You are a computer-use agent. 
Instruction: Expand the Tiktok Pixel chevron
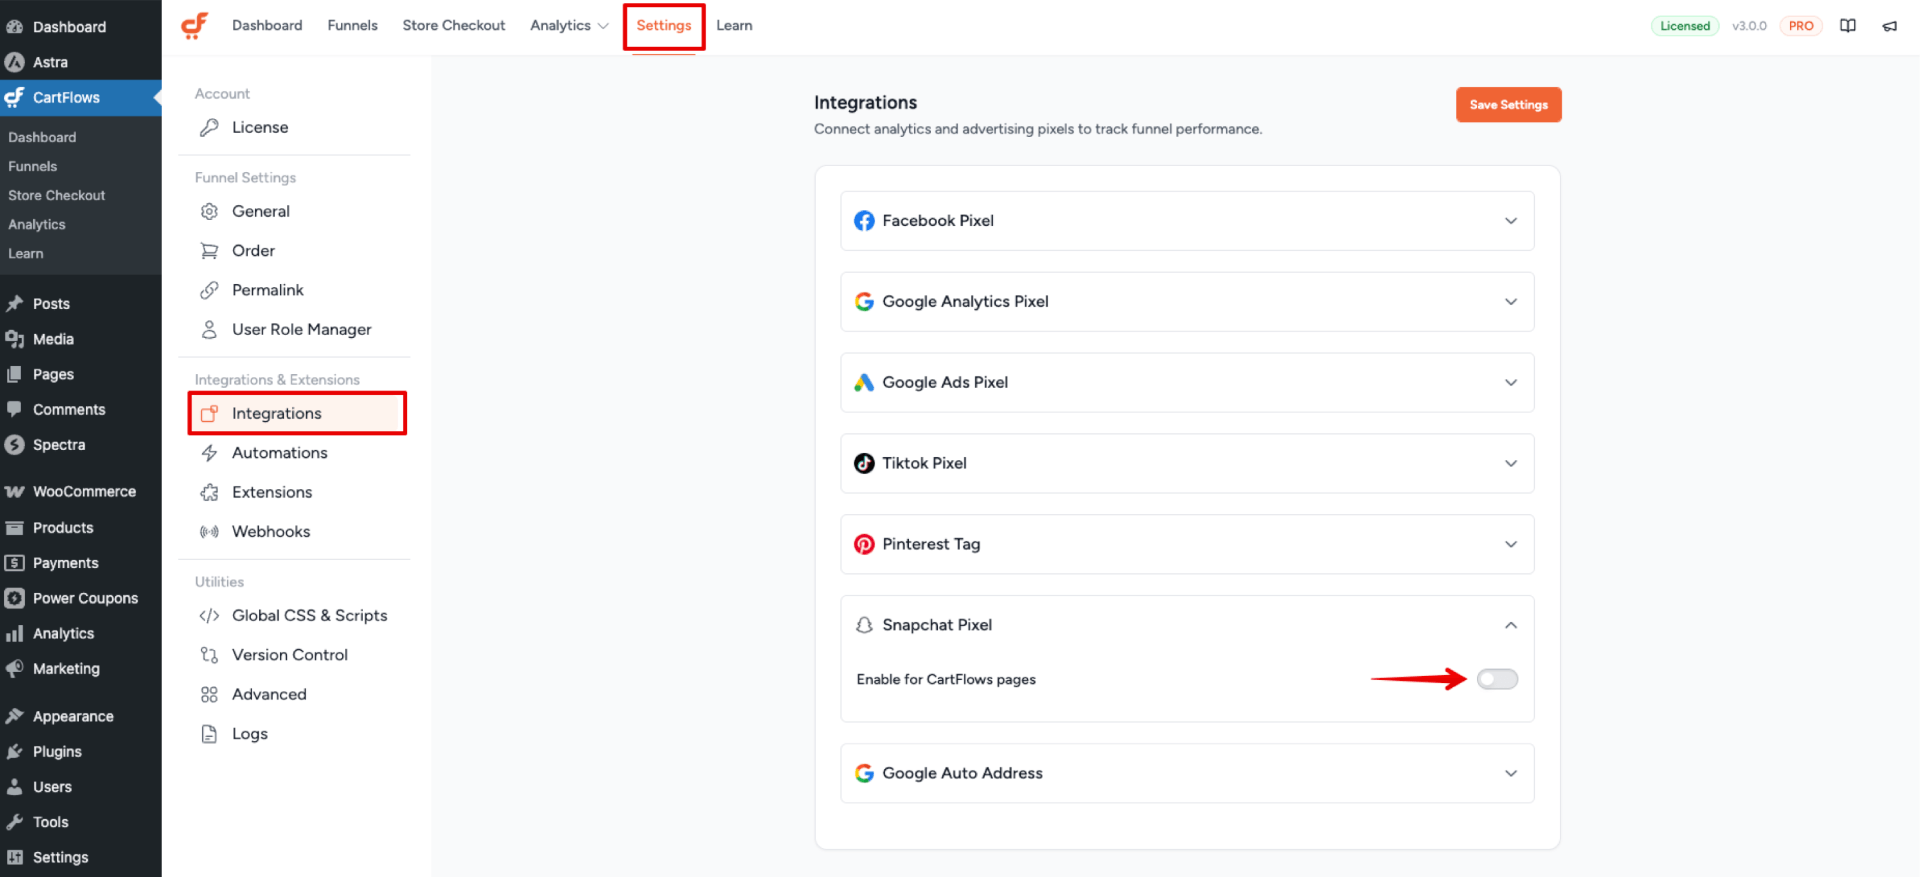(x=1511, y=463)
